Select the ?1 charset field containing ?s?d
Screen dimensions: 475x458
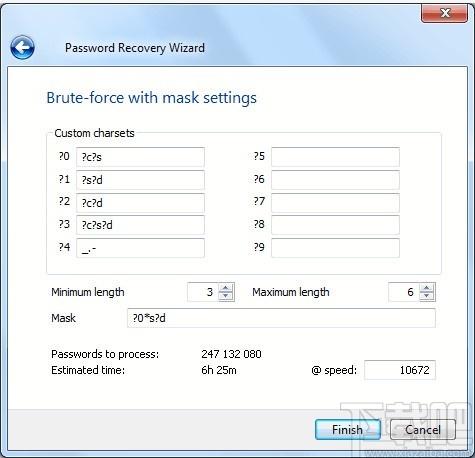pos(140,180)
